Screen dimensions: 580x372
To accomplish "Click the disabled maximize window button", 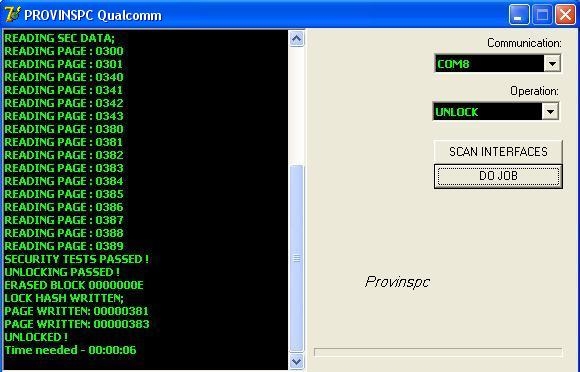I will [542, 15].
